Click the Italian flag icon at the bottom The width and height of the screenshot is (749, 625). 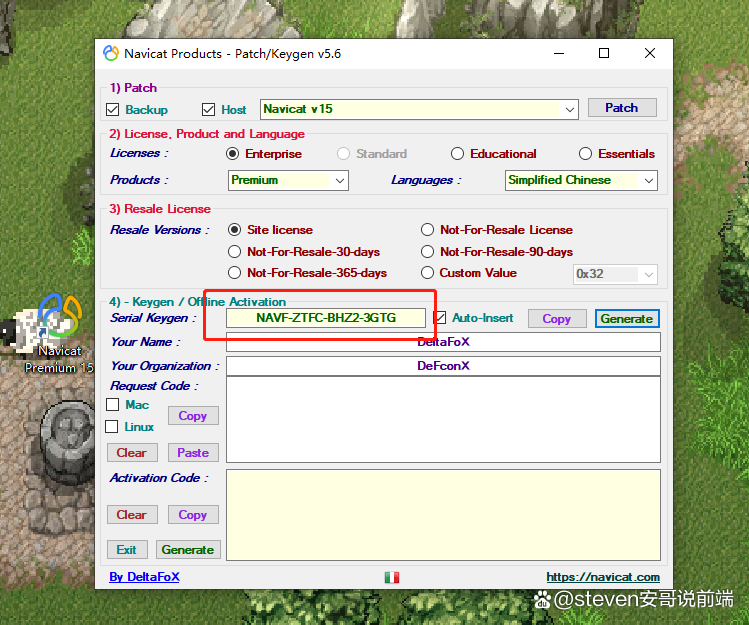click(392, 577)
